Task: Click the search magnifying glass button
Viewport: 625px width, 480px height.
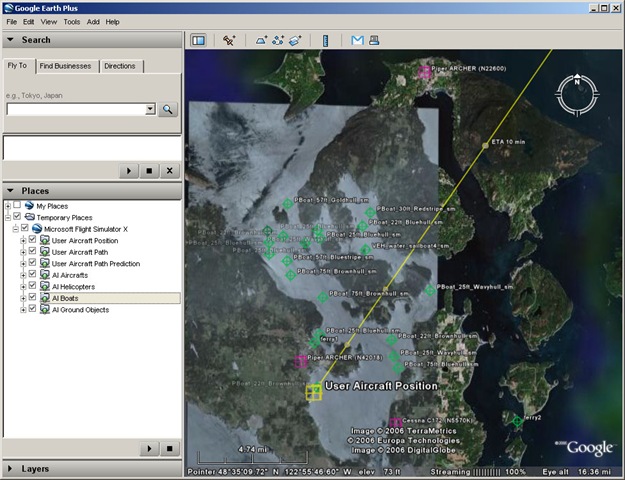Action: point(168,110)
